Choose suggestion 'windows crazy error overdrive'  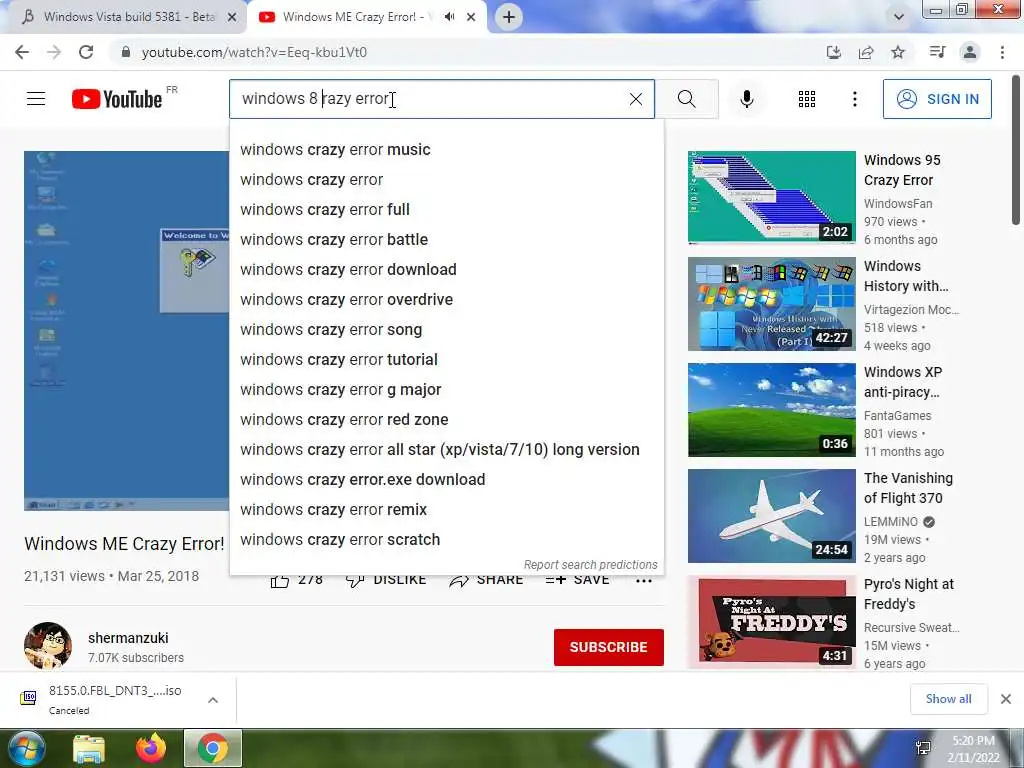pyautogui.click(x=447, y=300)
